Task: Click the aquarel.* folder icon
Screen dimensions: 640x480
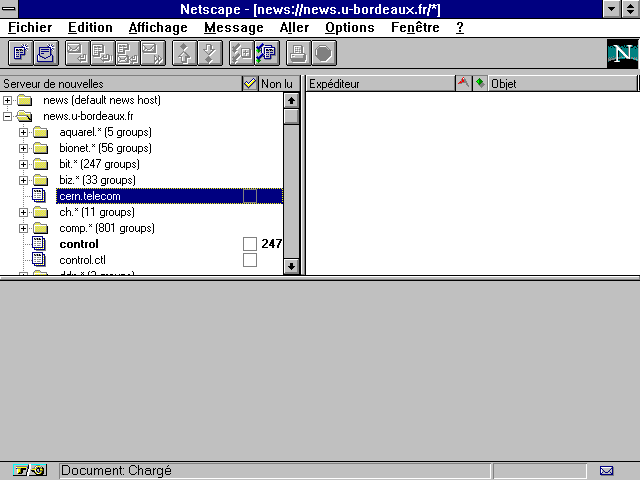Action: (40, 132)
